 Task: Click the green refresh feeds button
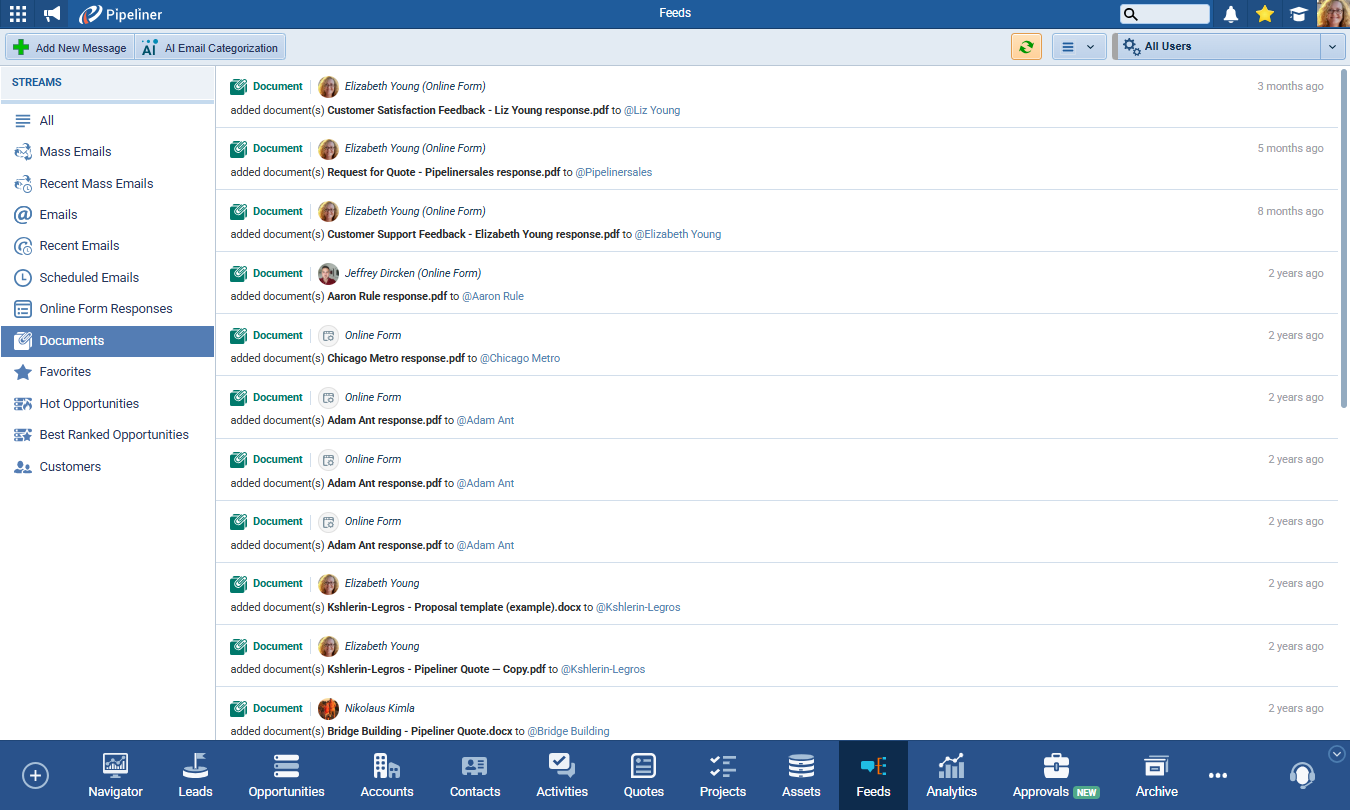tap(1026, 47)
